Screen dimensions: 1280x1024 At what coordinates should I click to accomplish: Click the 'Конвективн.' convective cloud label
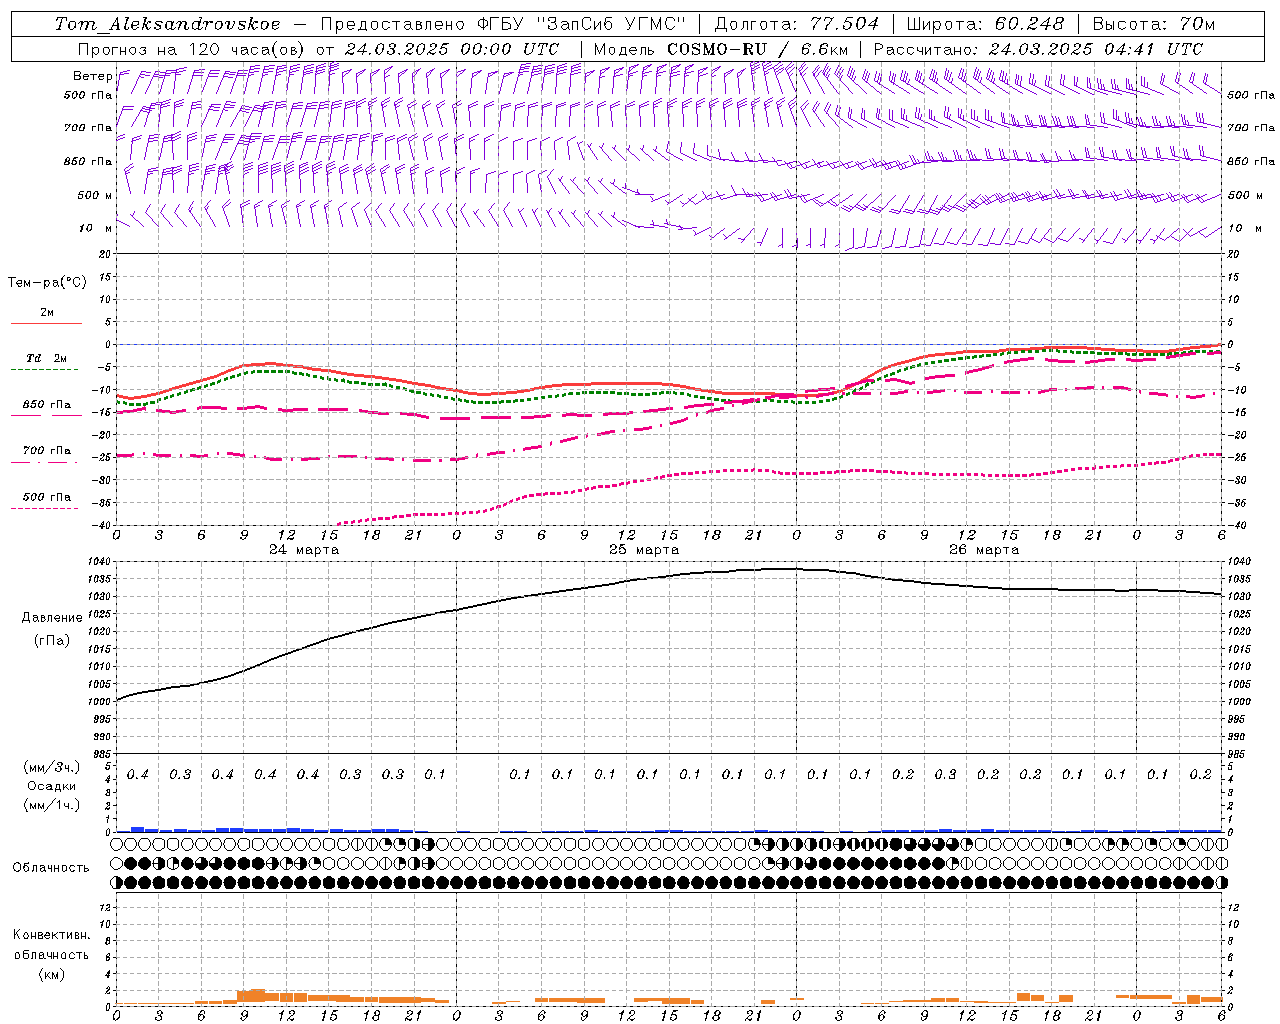[x=52, y=935]
